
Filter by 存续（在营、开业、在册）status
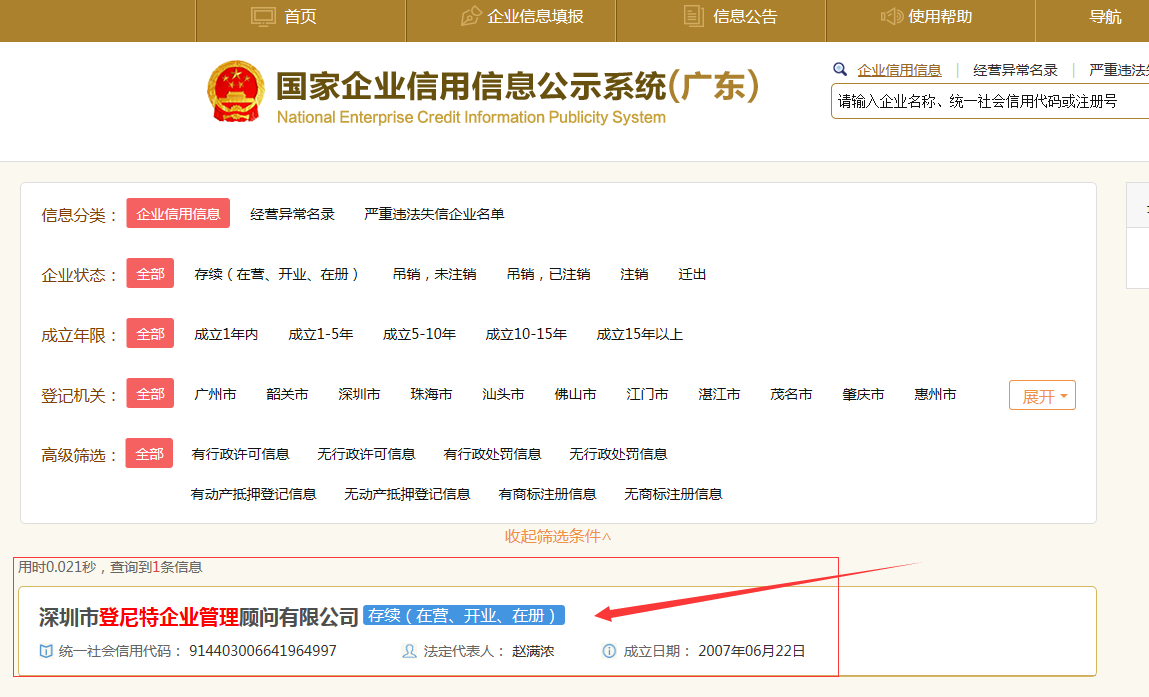[276, 274]
